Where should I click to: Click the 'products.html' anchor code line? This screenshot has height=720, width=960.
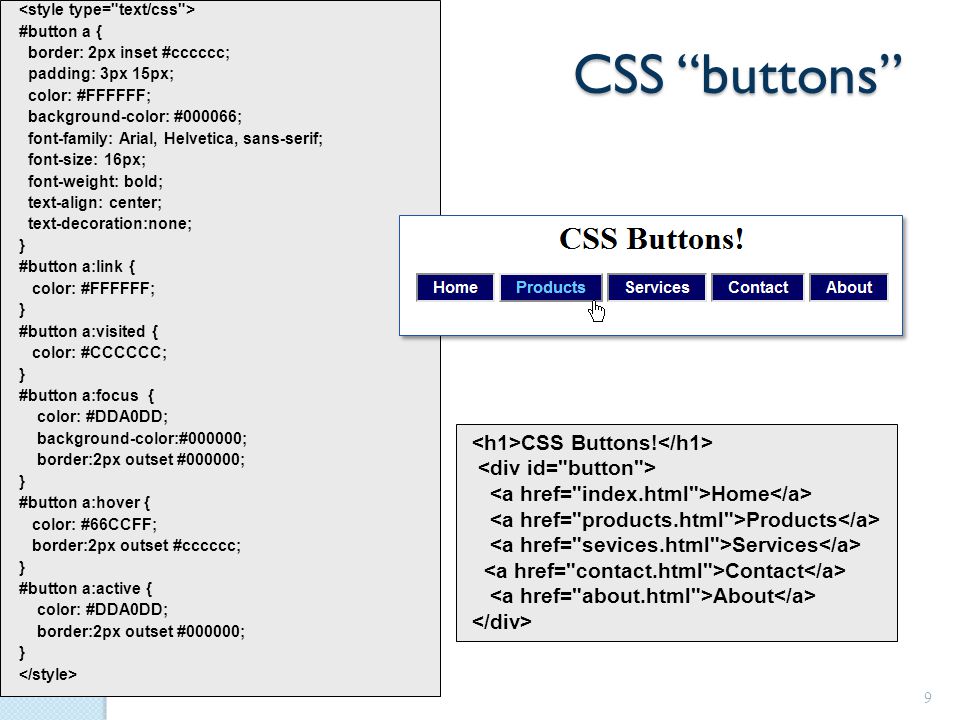pyautogui.click(x=684, y=520)
